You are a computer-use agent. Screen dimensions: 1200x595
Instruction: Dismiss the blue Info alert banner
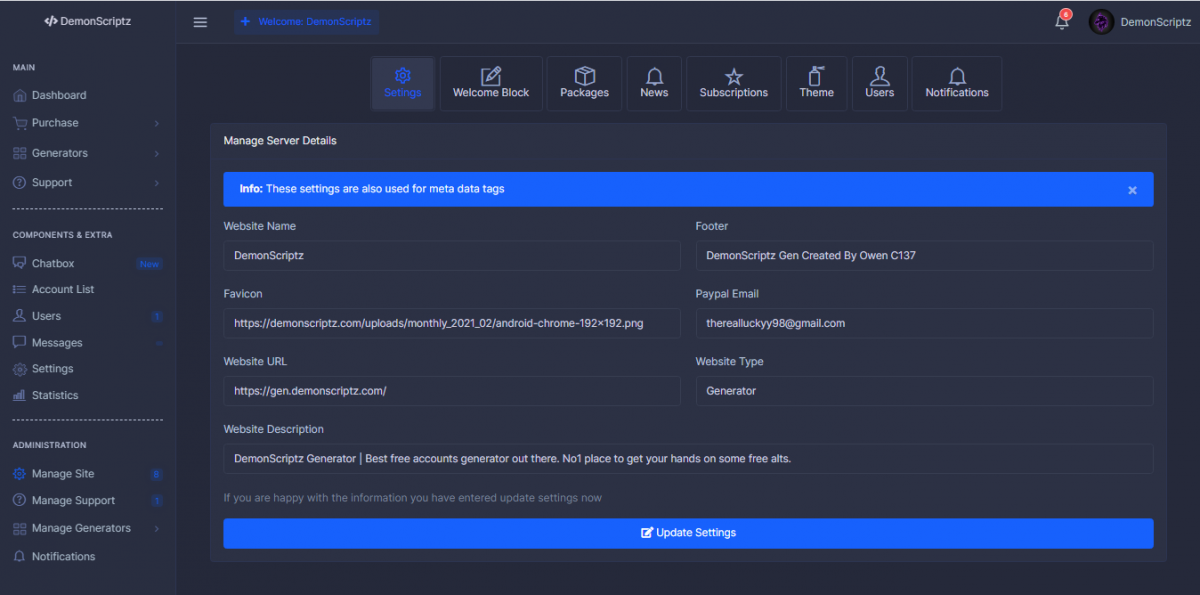click(x=1132, y=190)
